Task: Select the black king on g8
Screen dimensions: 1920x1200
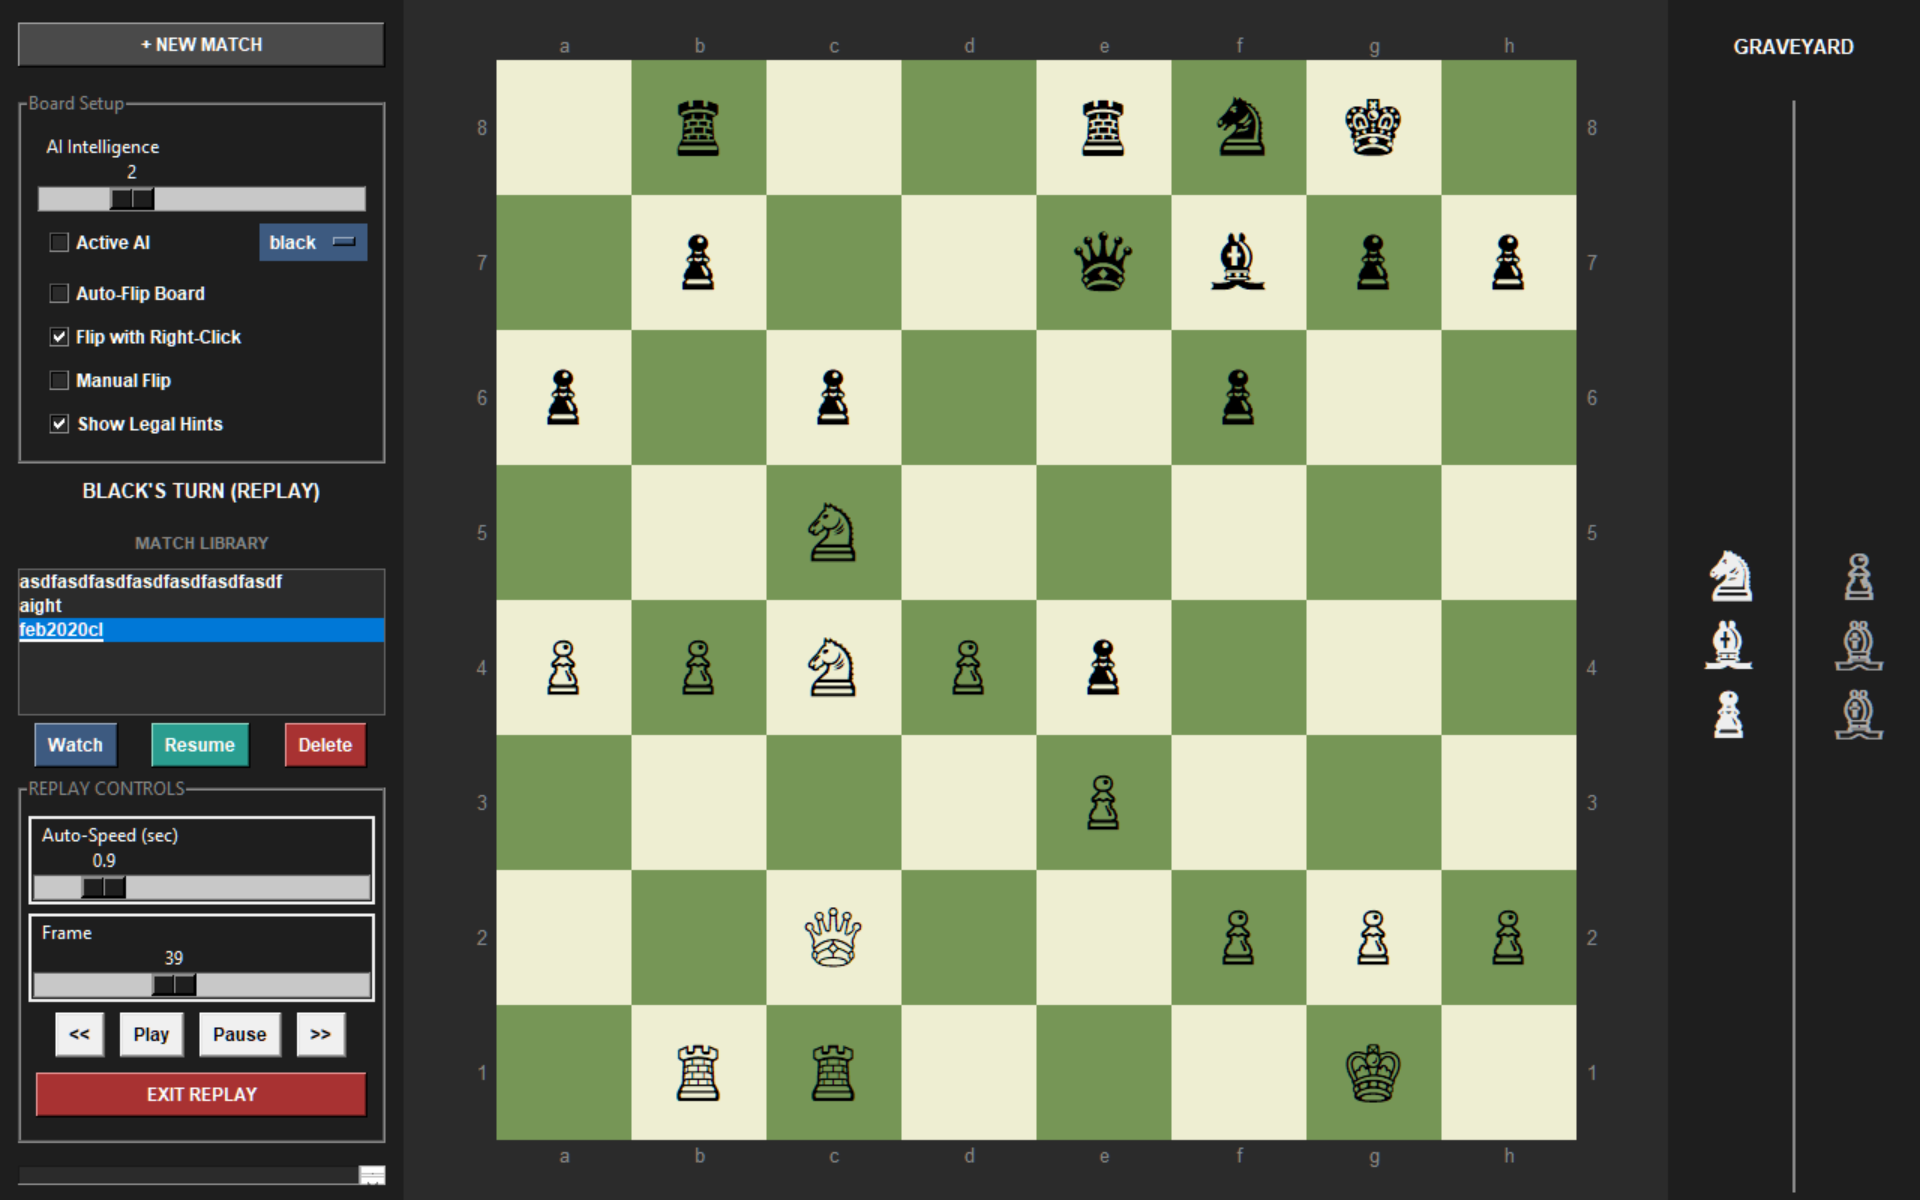Action: click(1373, 127)
